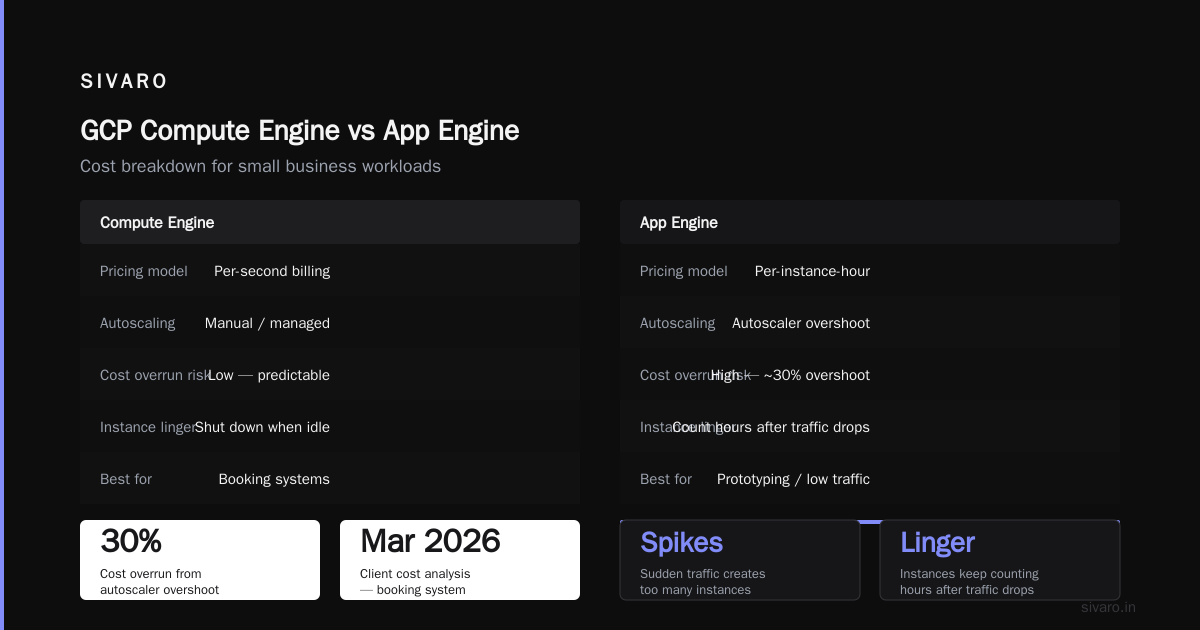Select the title 'GCP Compute Engine vs App Engine'
This screenshot has width=1200, height=630.
click(x=300, y=131)
